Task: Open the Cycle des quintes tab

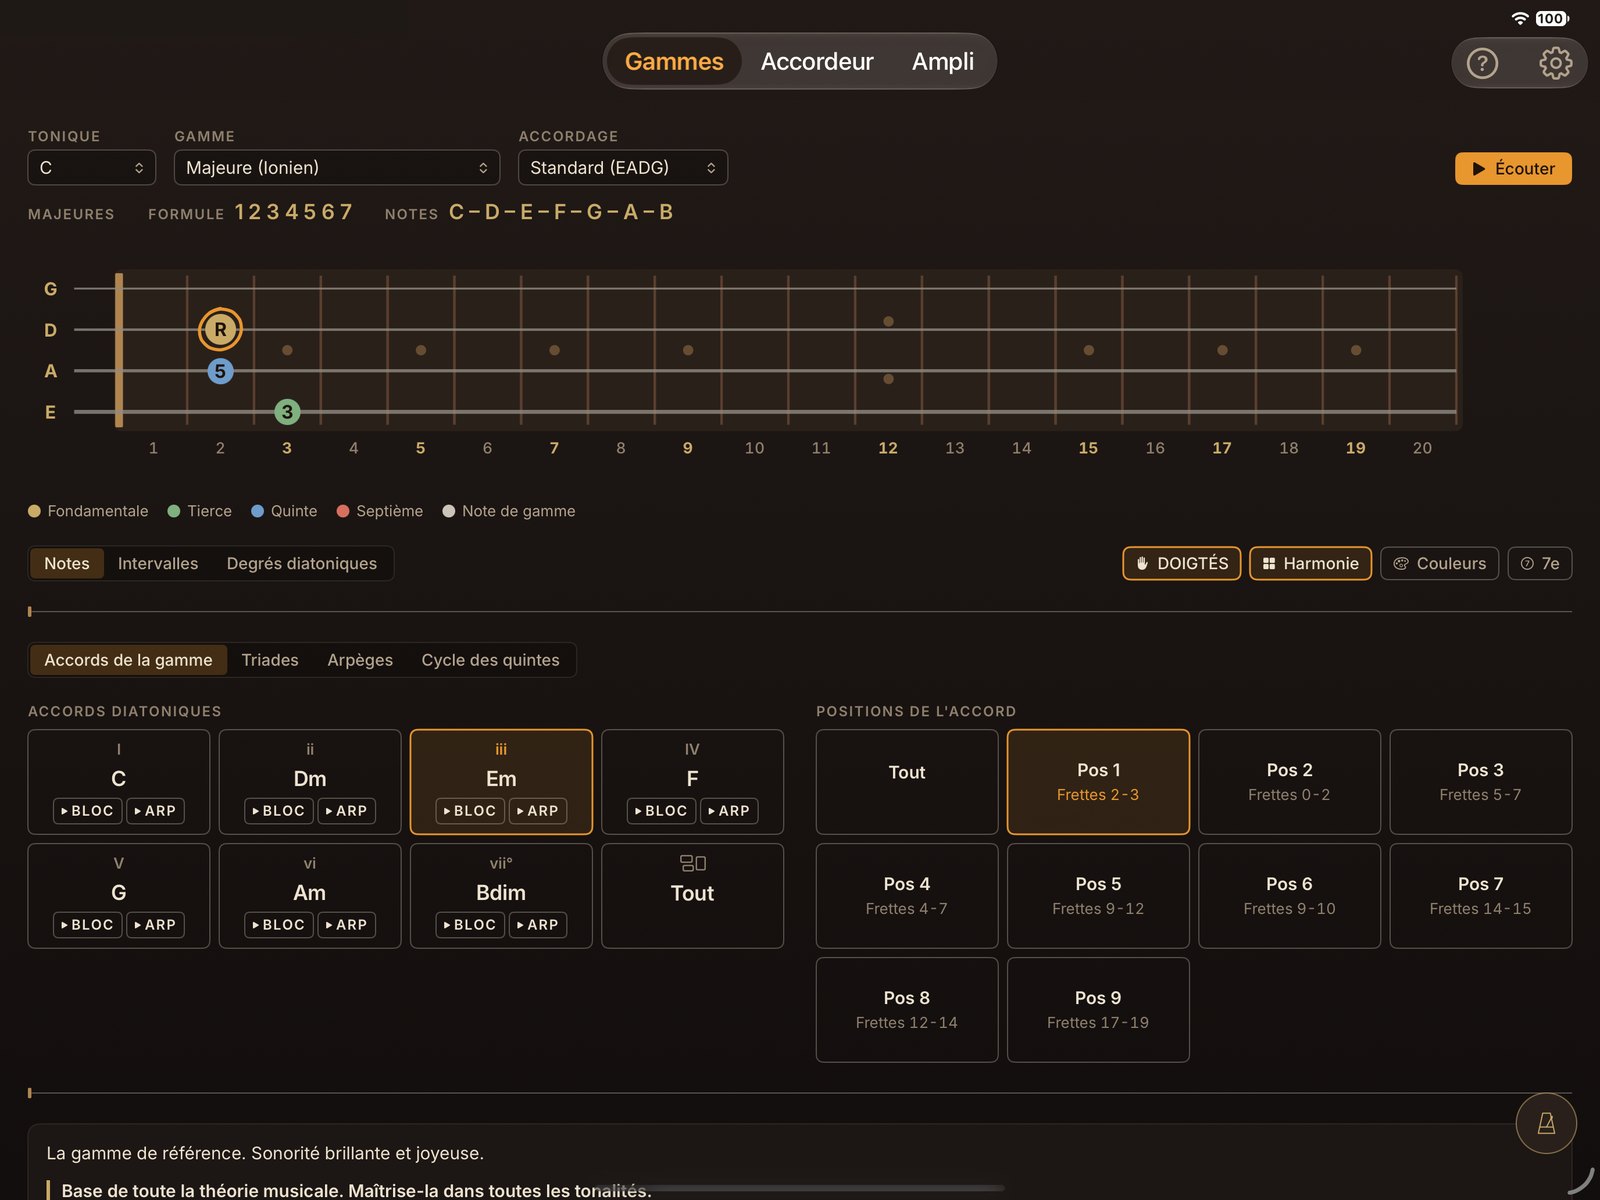Action: point(490,660)
